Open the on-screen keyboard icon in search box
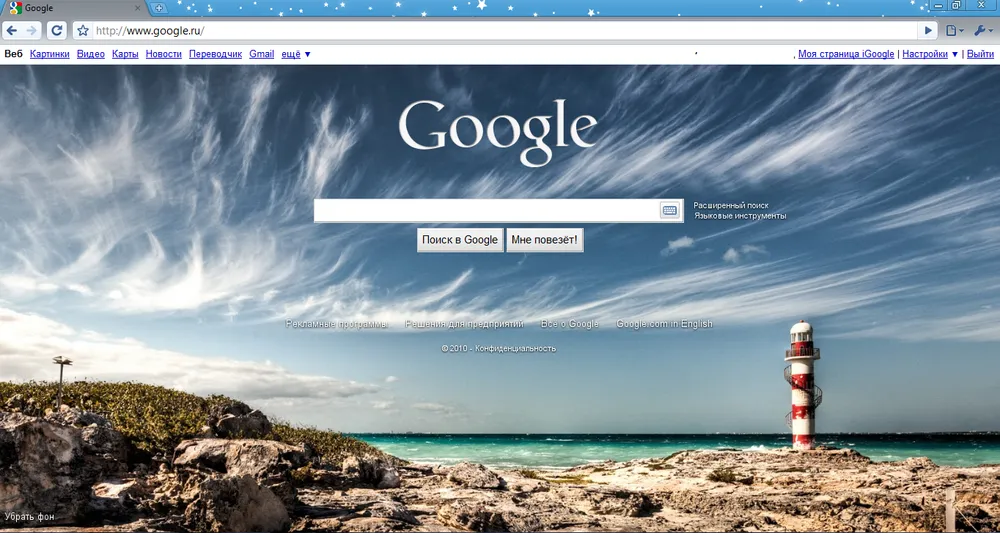Image resolution: width=1000 pixels, height=533 pixels. click(x=669, y=210)
